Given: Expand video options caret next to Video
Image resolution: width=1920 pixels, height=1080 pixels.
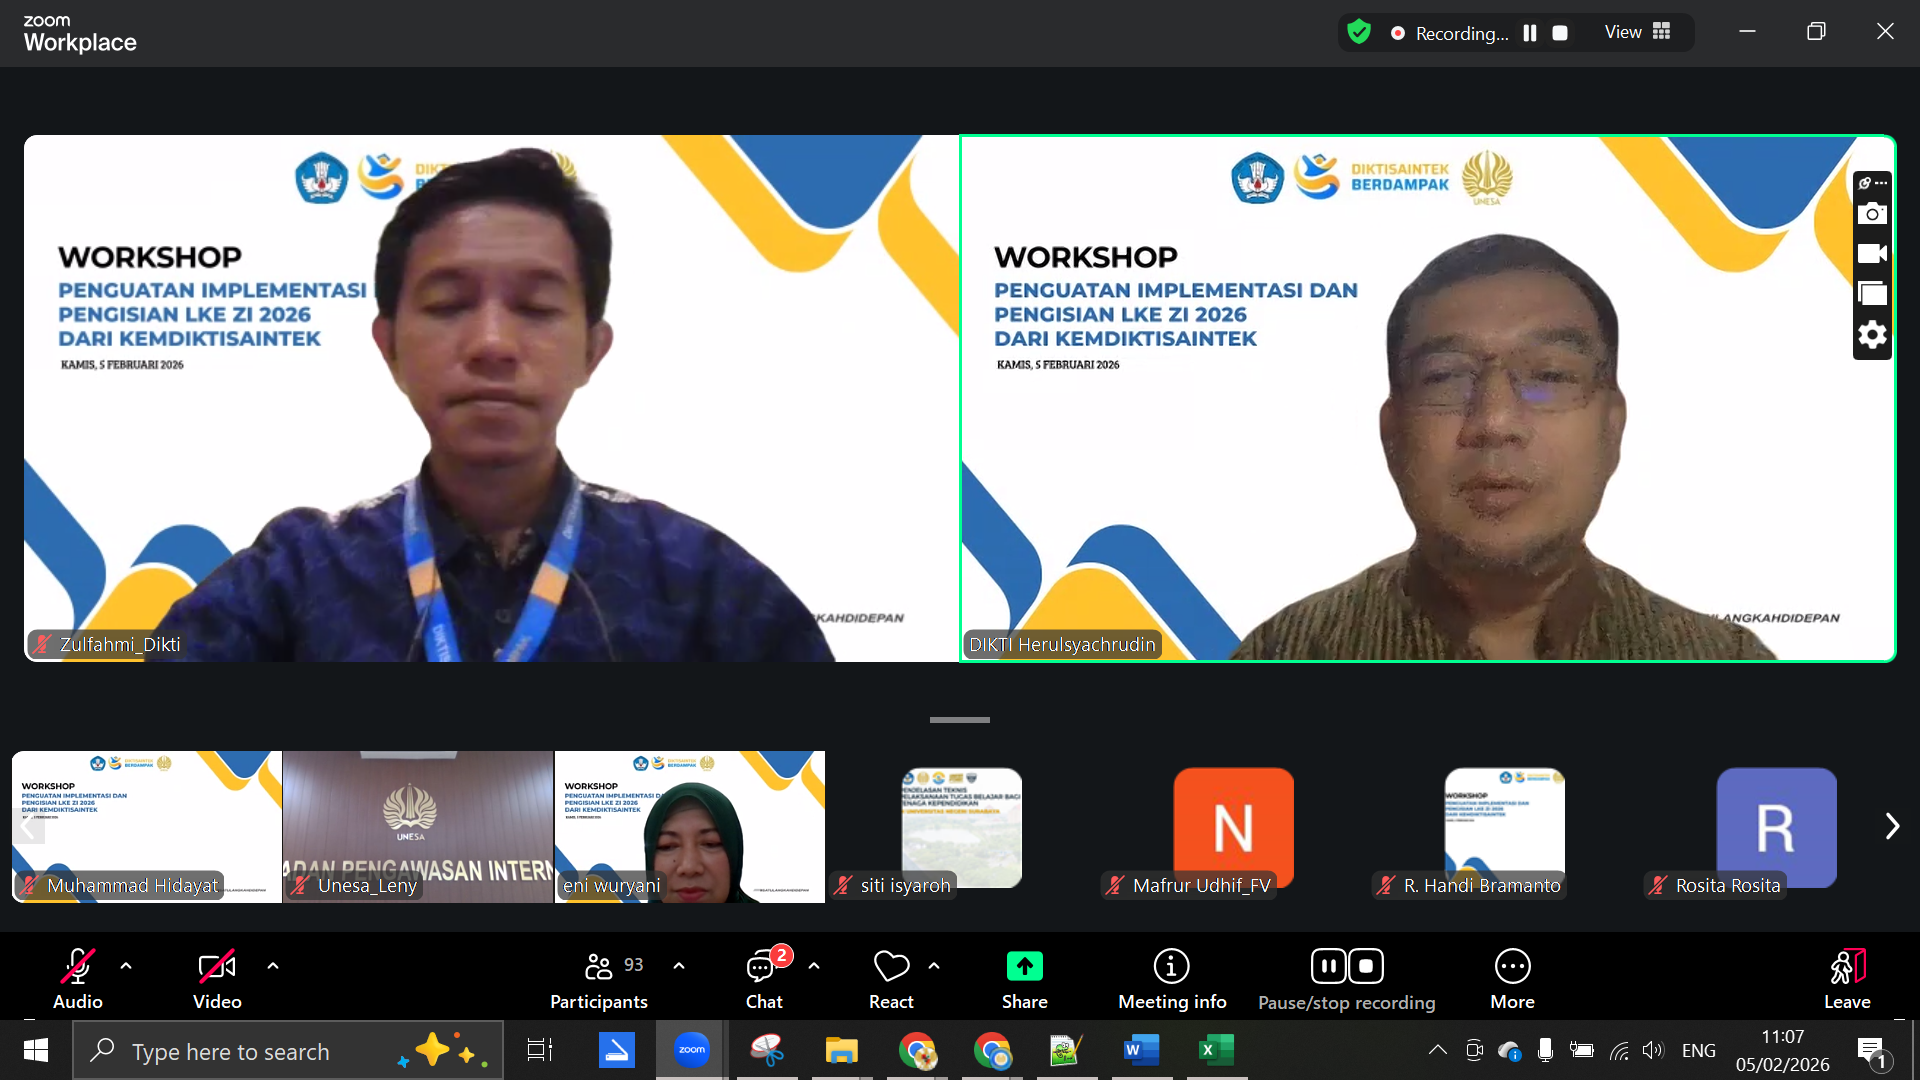Looking at the screenshot, I should (273, 966).
